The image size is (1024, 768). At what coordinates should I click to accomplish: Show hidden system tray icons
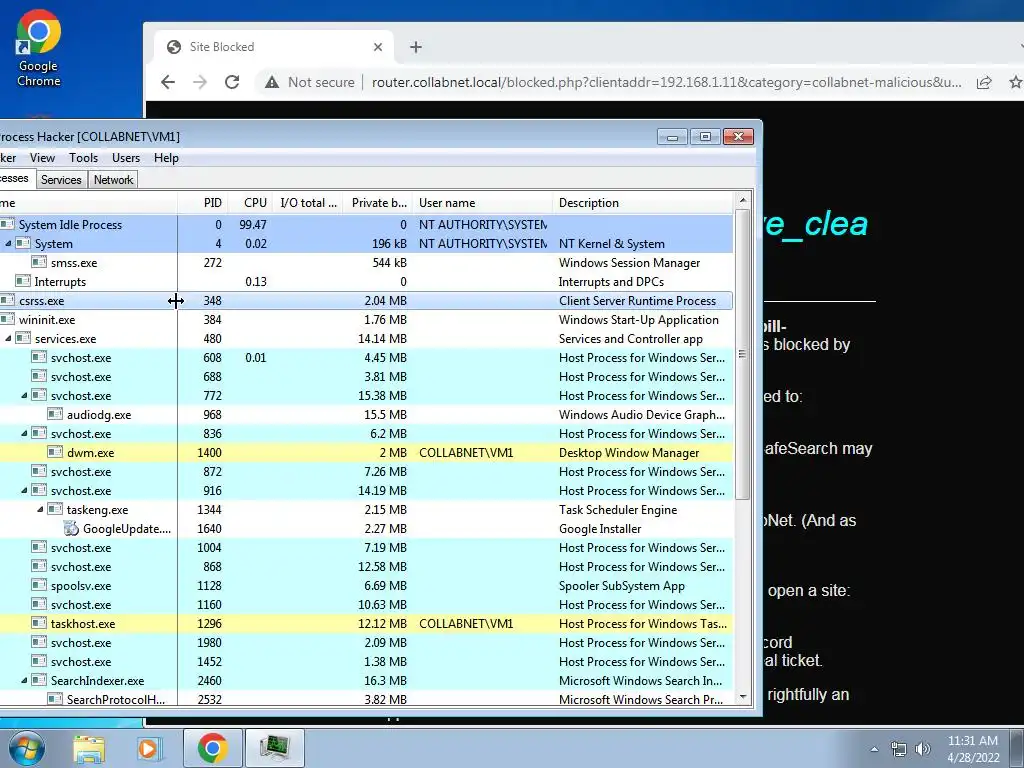coord(874,750)
